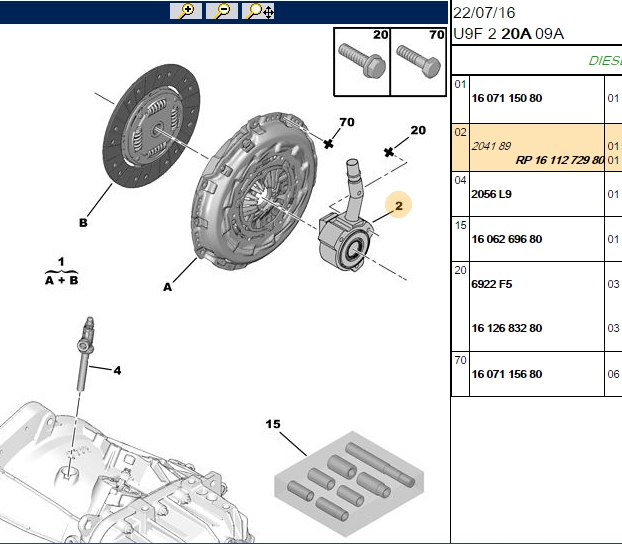This screenshot has width=622, height=544.
Task: Click reference 15 in parts table
Action: 460,225
